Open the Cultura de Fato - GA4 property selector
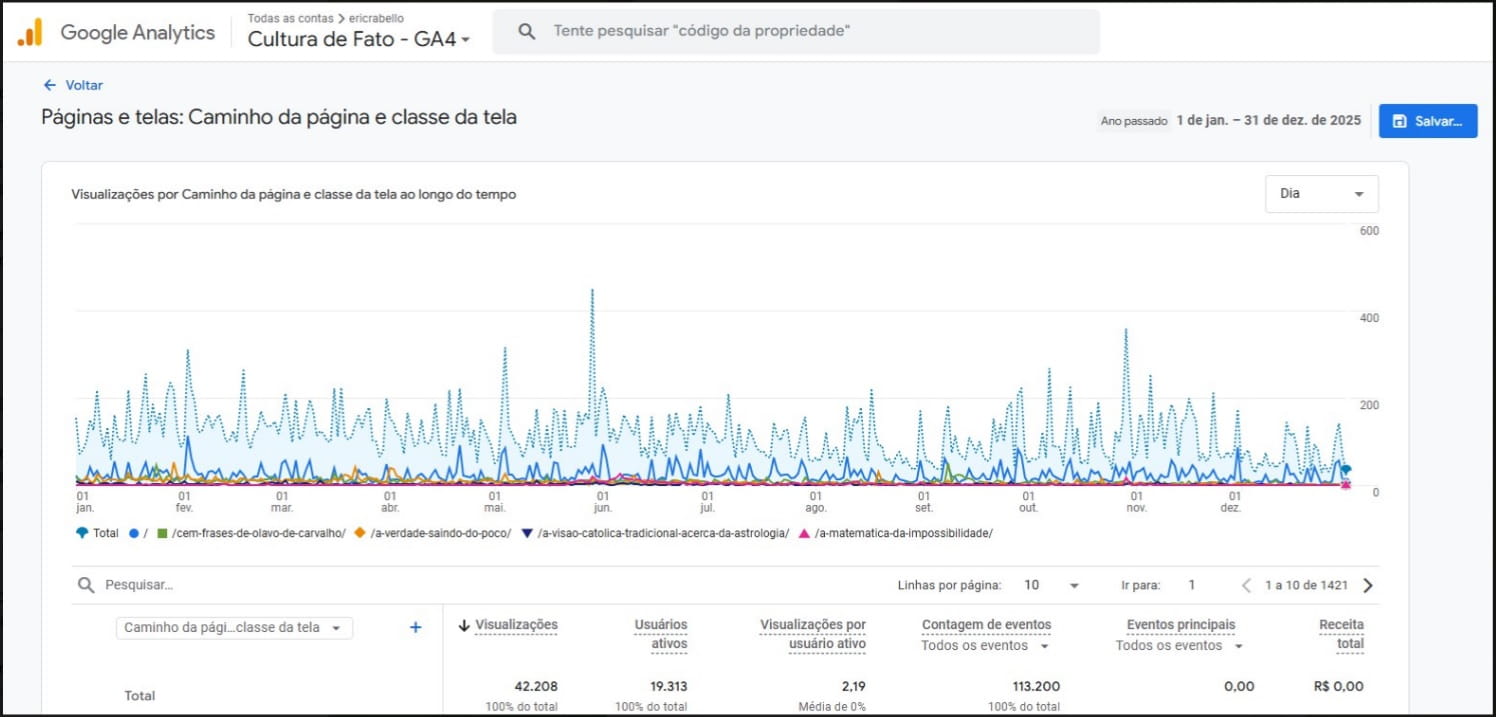Viewport: 1496px width, 717px height. [358, 39]
